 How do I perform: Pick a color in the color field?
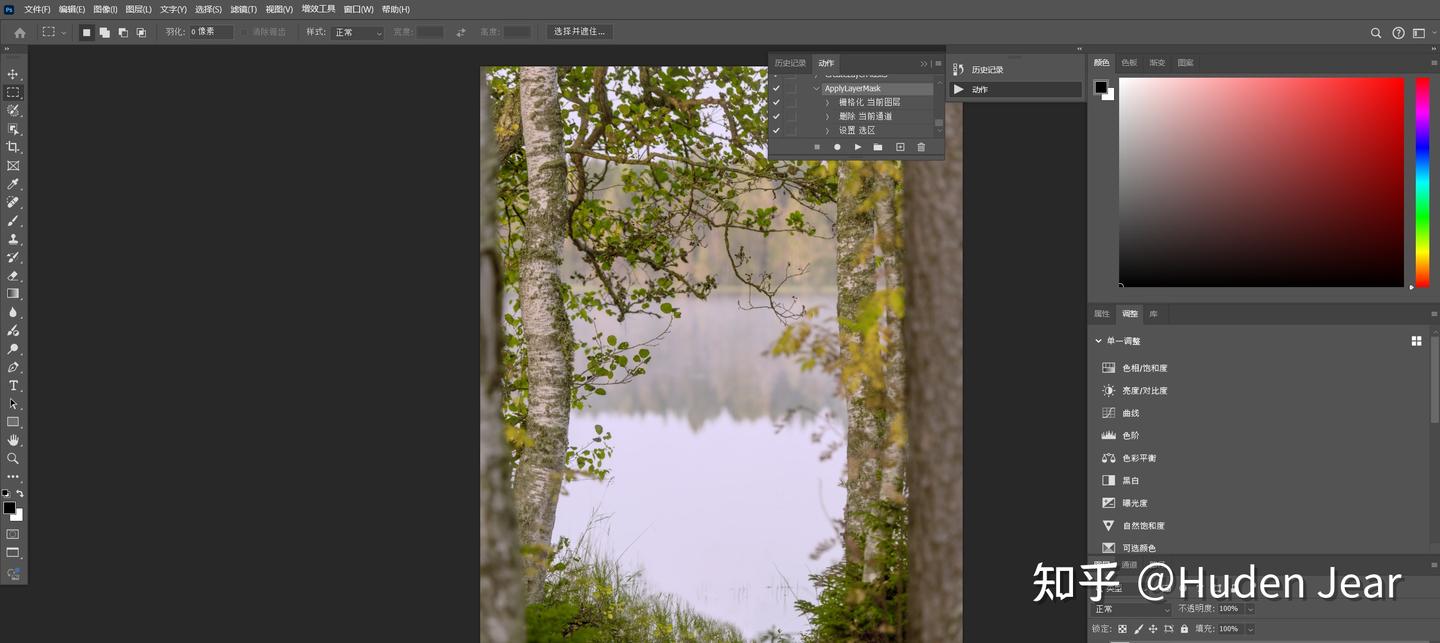(1261, 182)
